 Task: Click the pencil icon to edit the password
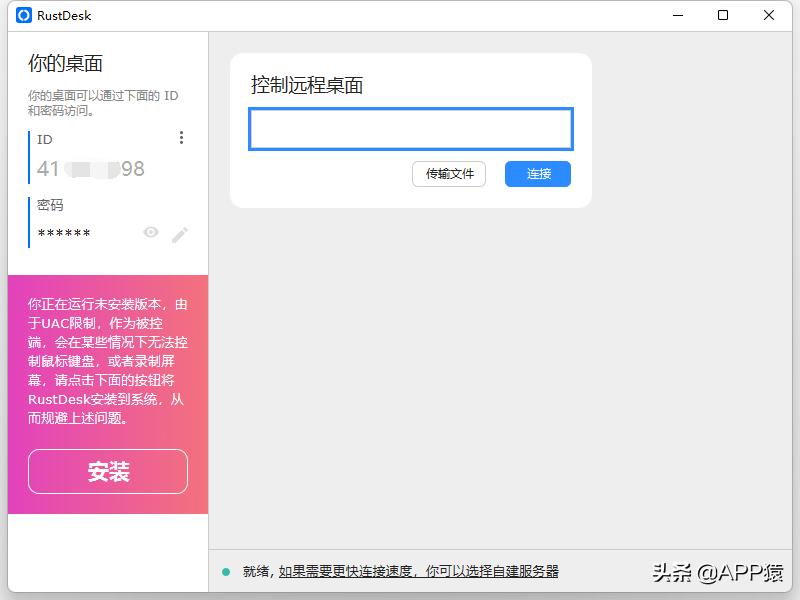180,233
